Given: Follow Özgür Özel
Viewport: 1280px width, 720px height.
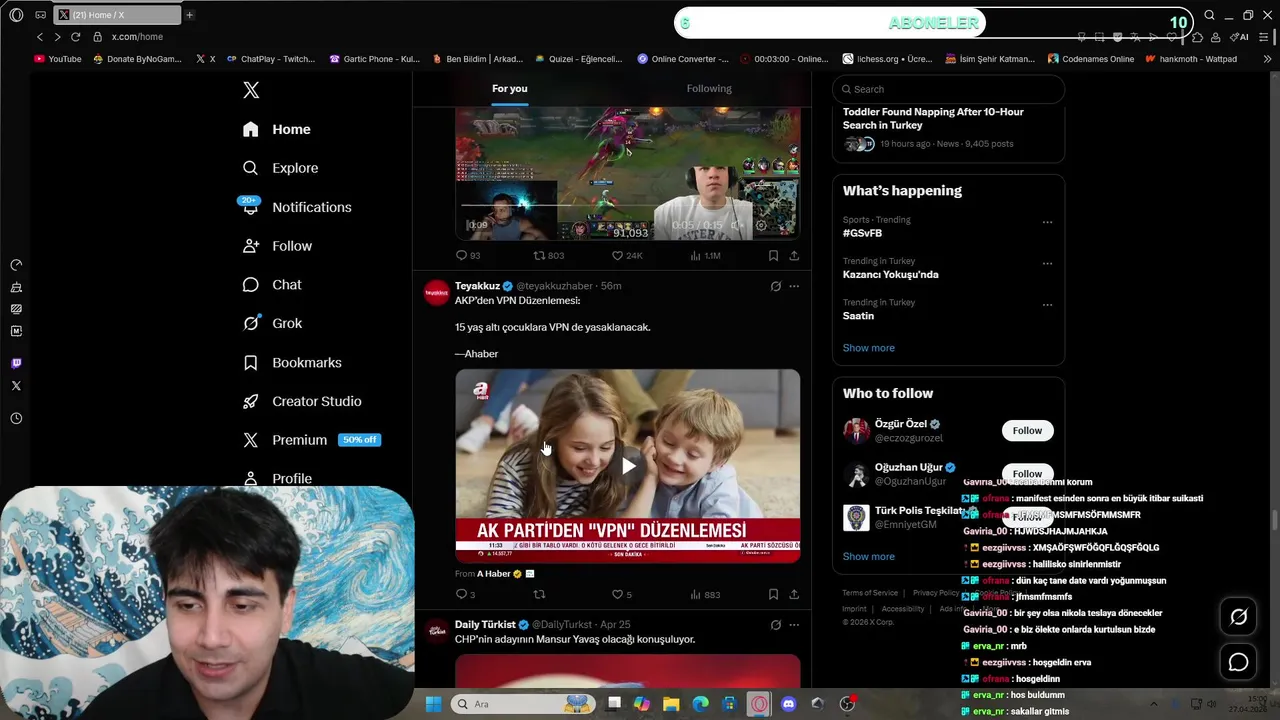Looking at the screenshot, I should tap(1027, 430).
